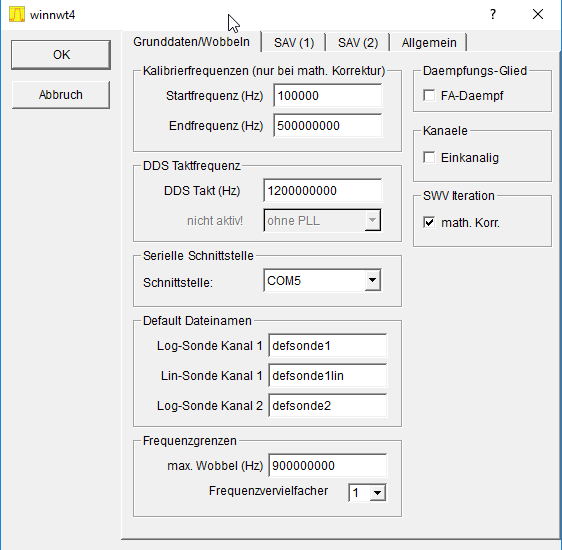Edit the Lin-Sonde Kanal 1 filename field
562x550 pixels.
pyautogui.click(x=328, y=376)
